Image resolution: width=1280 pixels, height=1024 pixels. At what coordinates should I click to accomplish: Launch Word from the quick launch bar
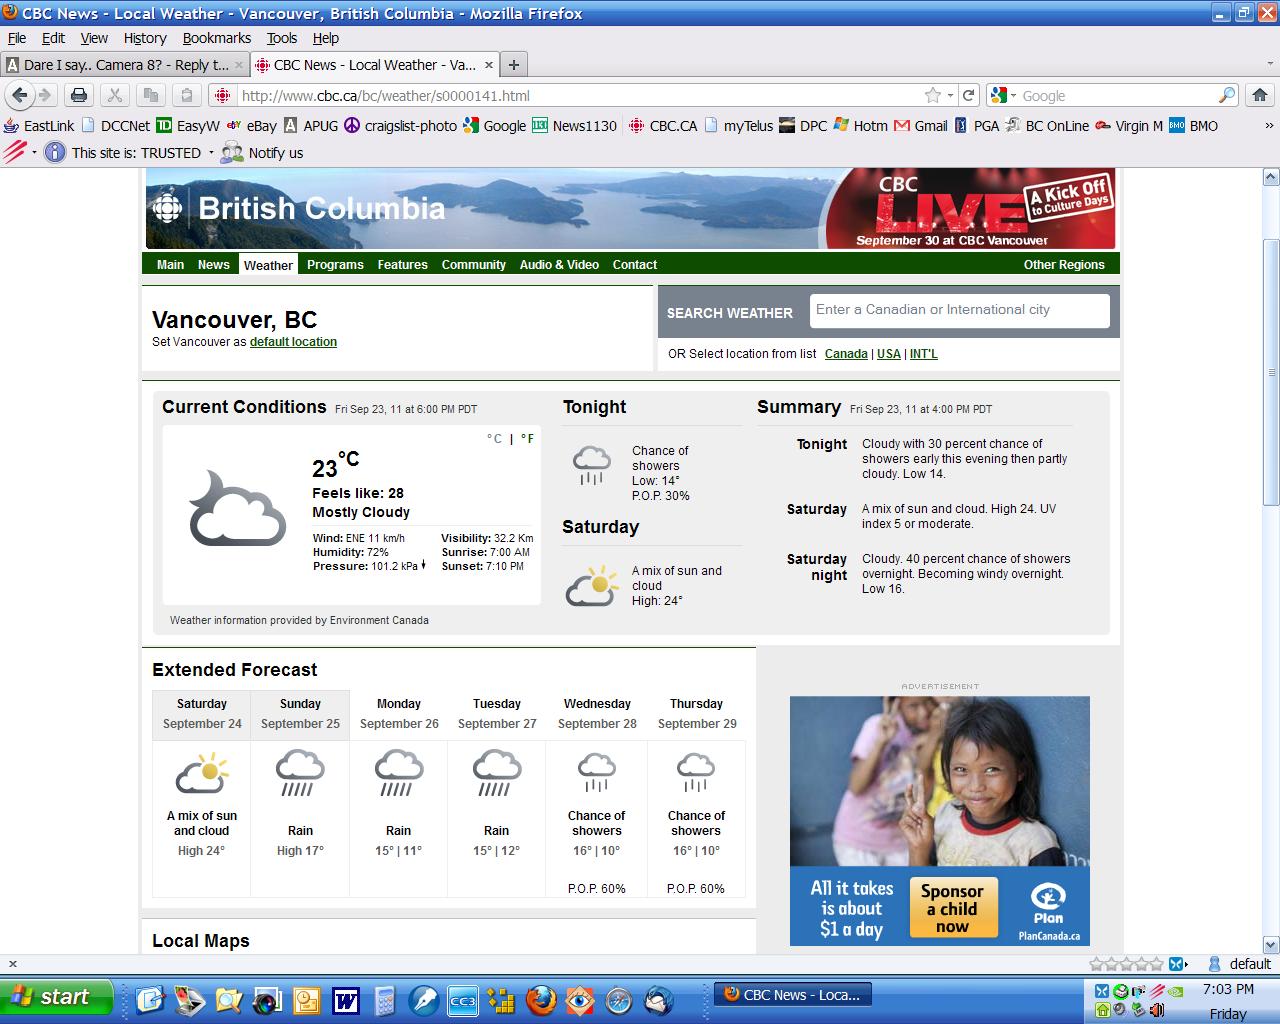[346, 999]
